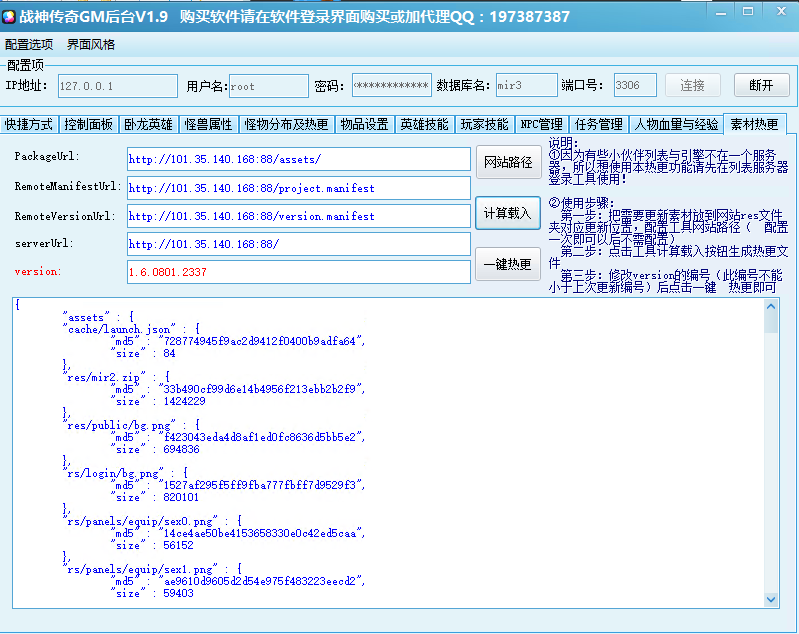Click the 计算载入 button

pyautogui.click(x=508, y=213)
